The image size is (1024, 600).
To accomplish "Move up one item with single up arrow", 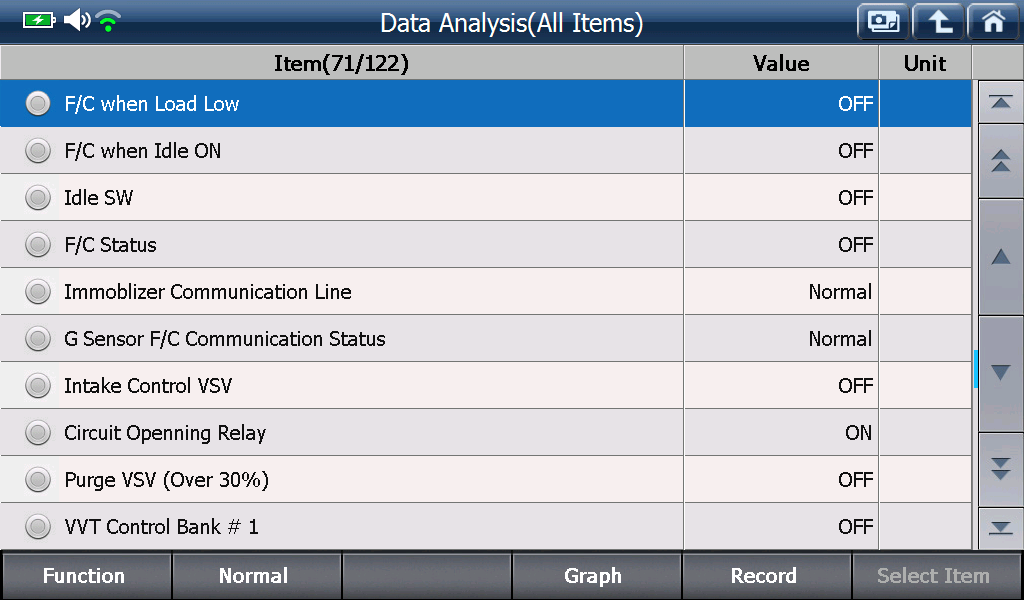I will tap(1000, 257).
